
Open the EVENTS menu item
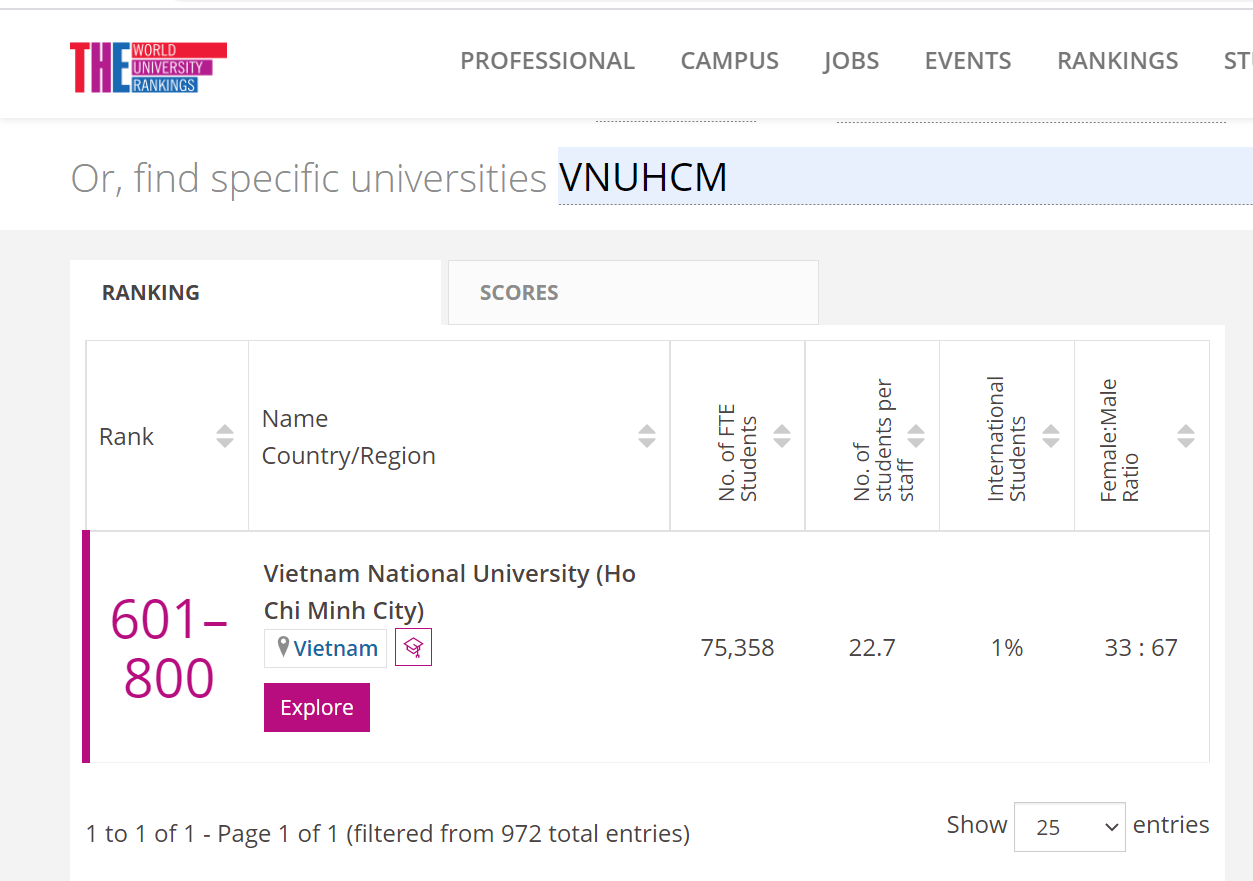pos(968,61)
